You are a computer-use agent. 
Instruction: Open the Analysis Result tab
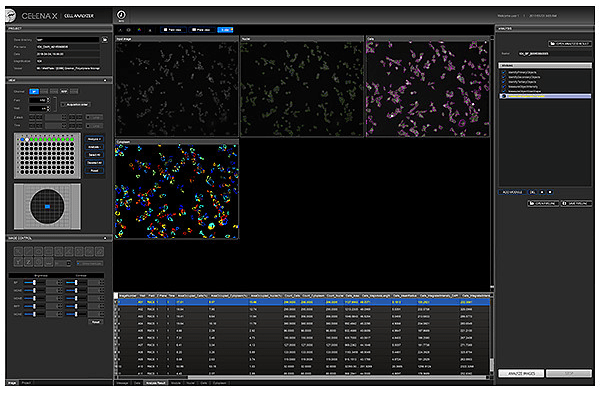coord(156,383)
